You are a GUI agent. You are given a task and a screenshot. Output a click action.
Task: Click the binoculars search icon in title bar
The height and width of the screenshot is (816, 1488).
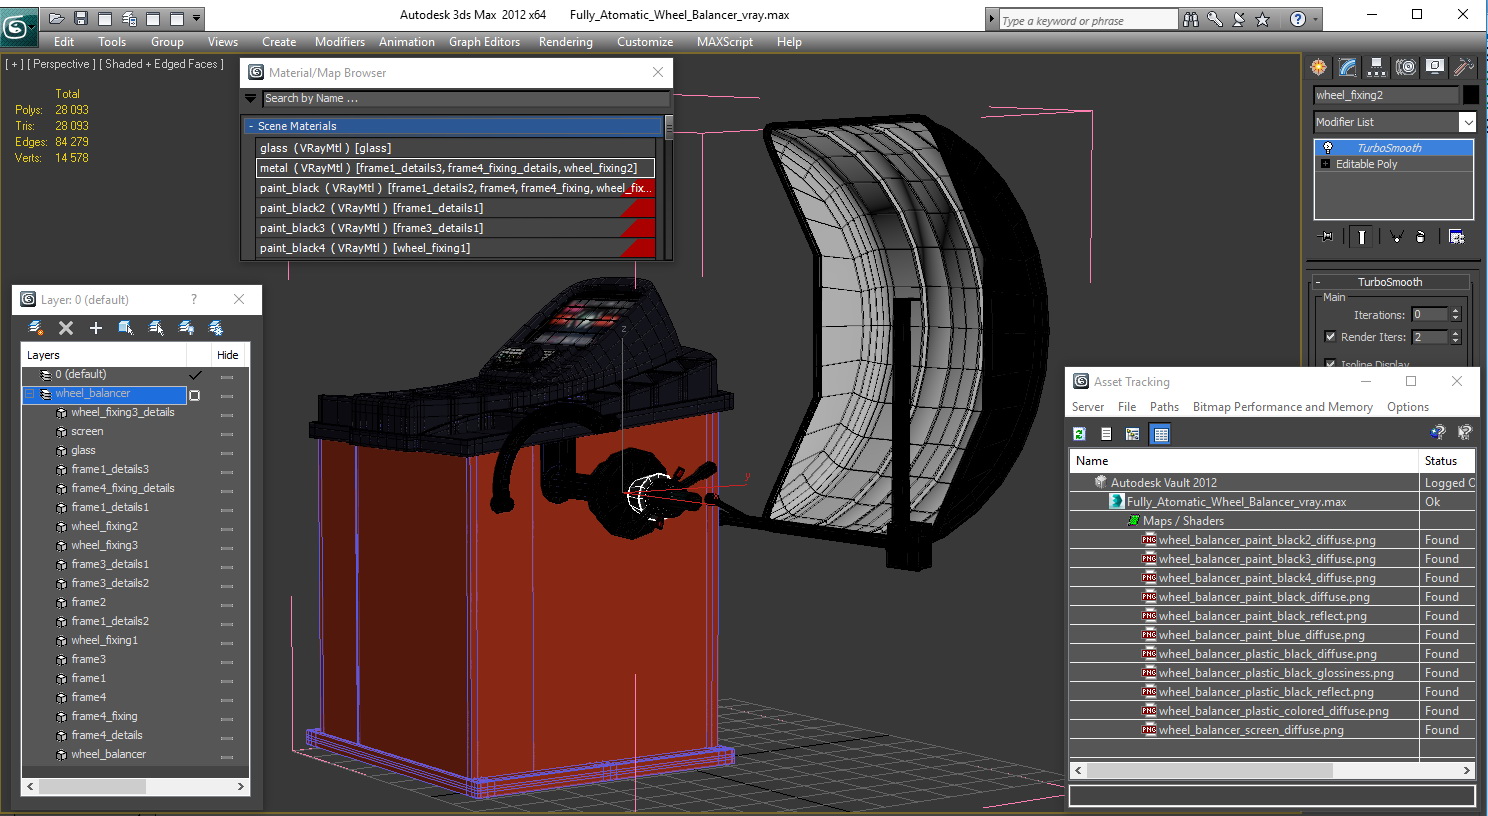coord(1191,19)
